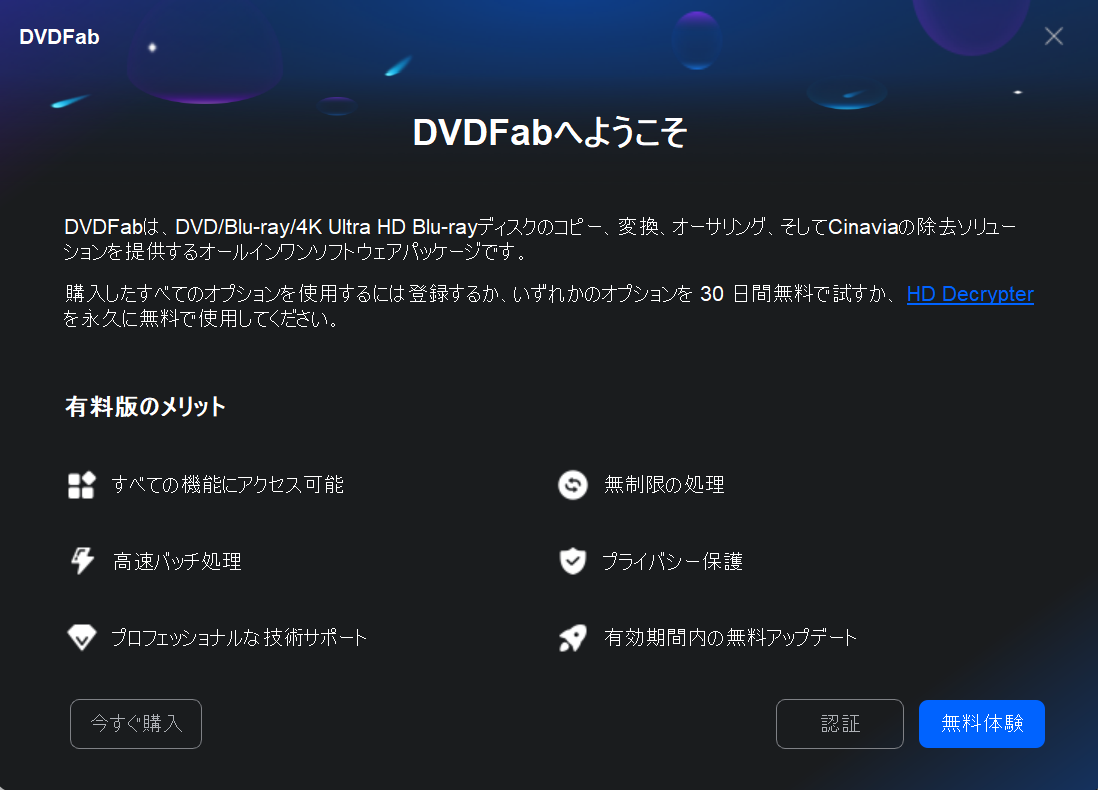The image size is (1098, 790).
Task: Click the four-squares feature access icon
Action: point(81,485)
